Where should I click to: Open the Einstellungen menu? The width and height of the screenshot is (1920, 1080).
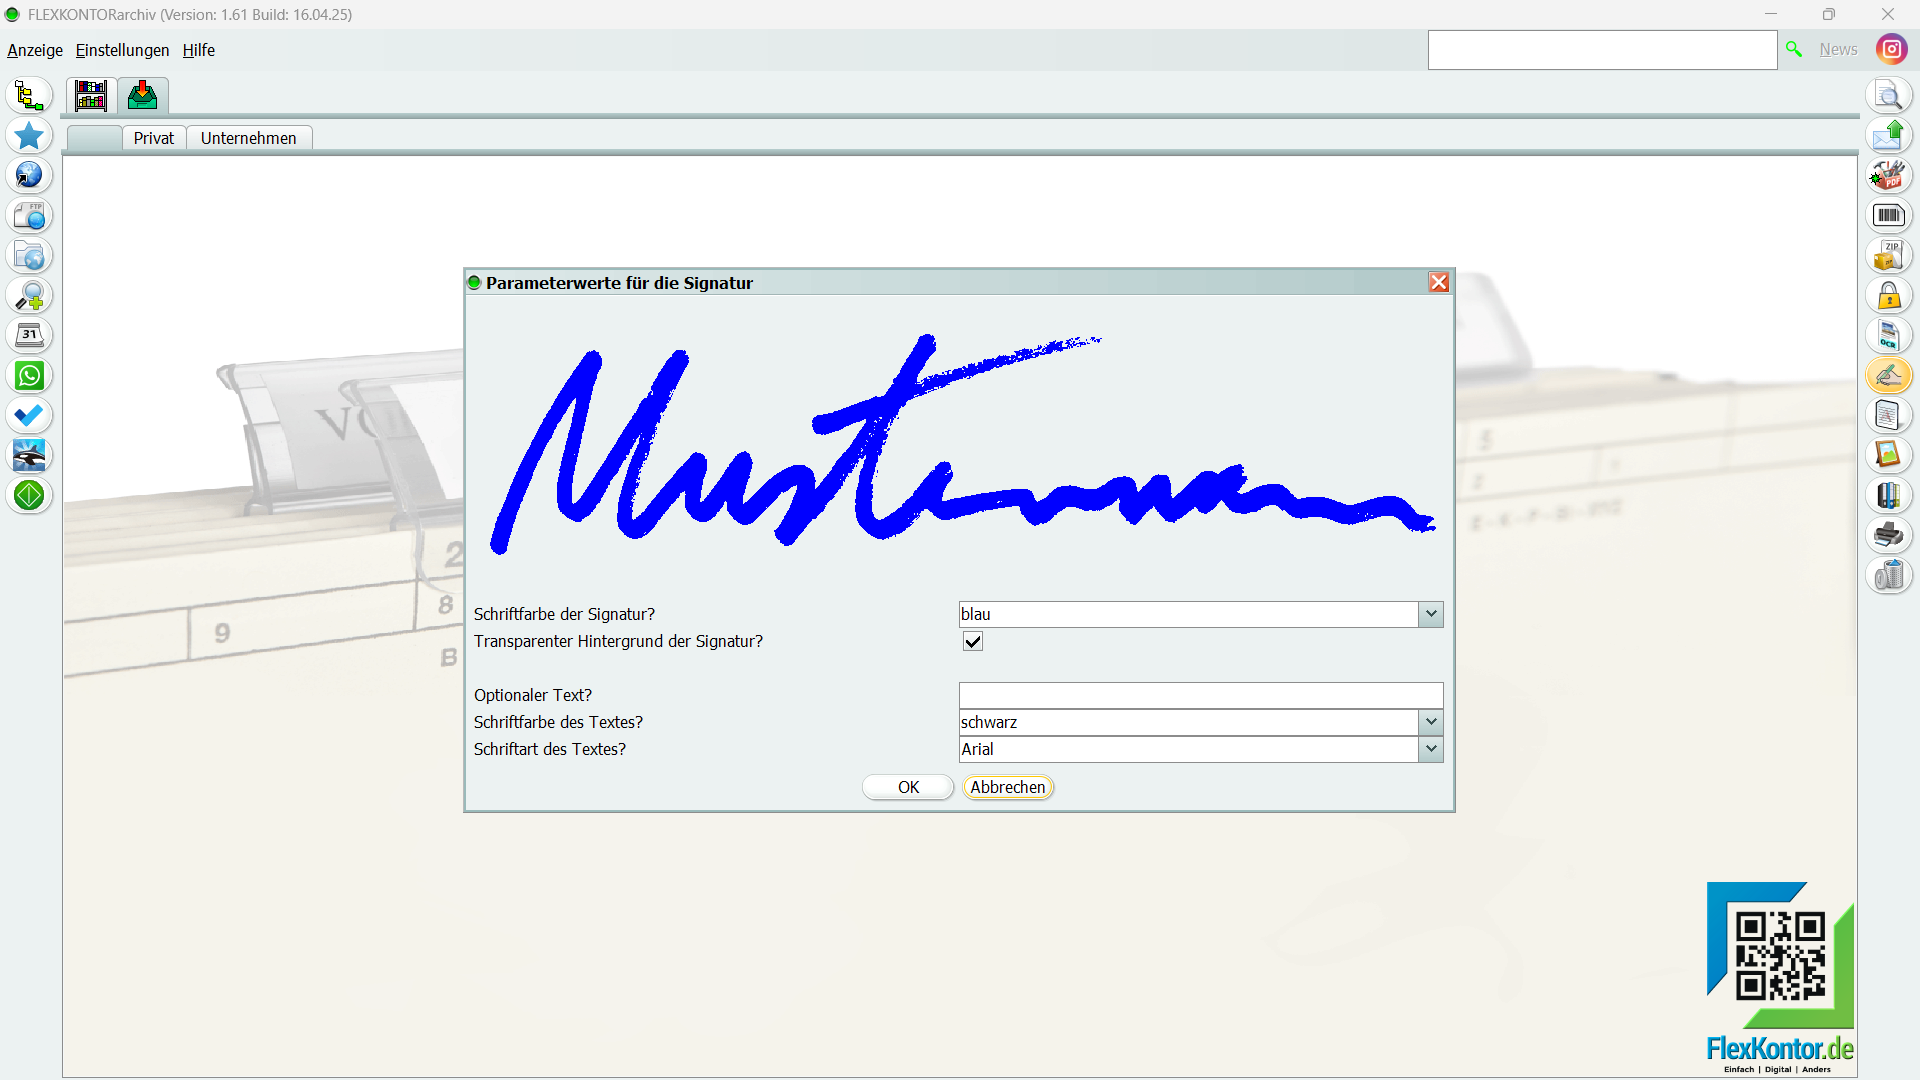[122, 50]
